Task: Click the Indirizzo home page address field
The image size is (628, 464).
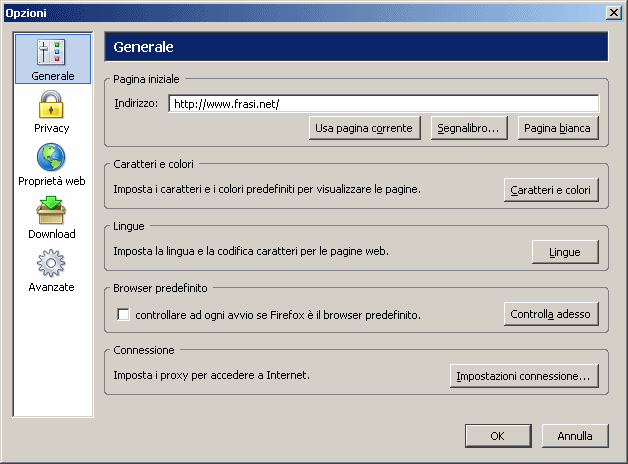Action: coord(382,103)
